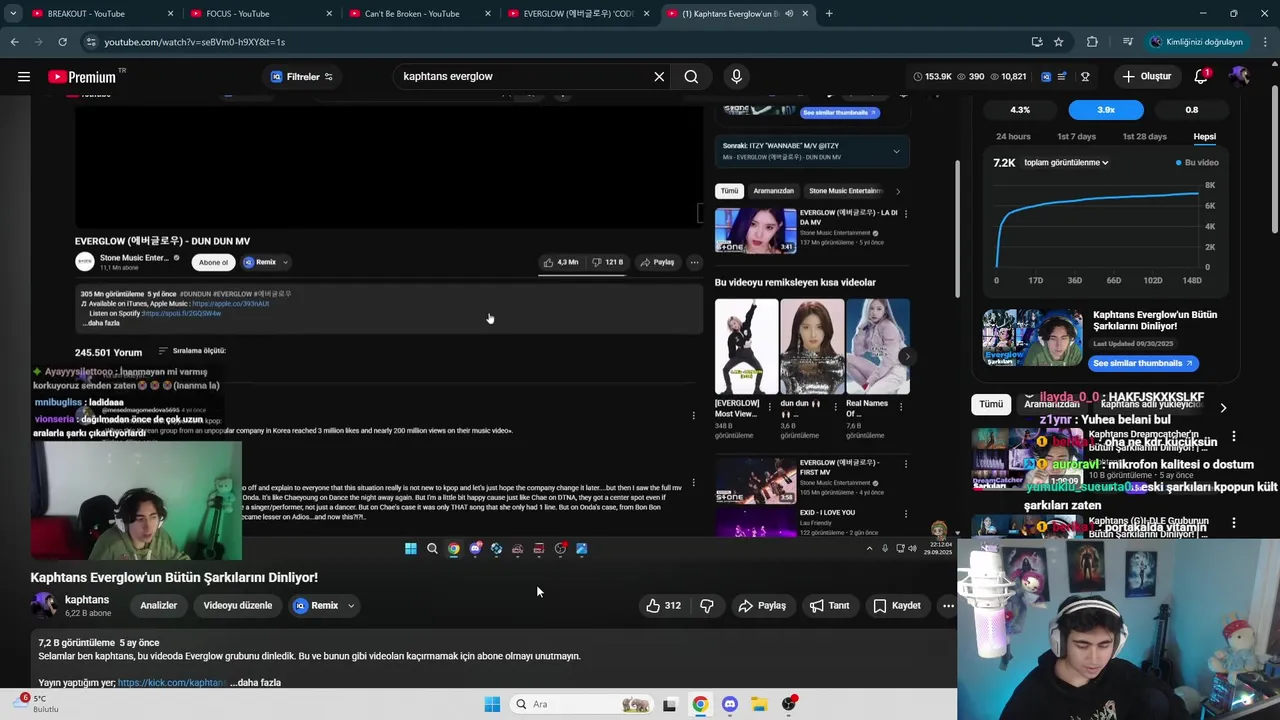The image size is (1280, 720).
Task: Open the YouTube hamburger guide menu
Action: [x=24, y=76]
